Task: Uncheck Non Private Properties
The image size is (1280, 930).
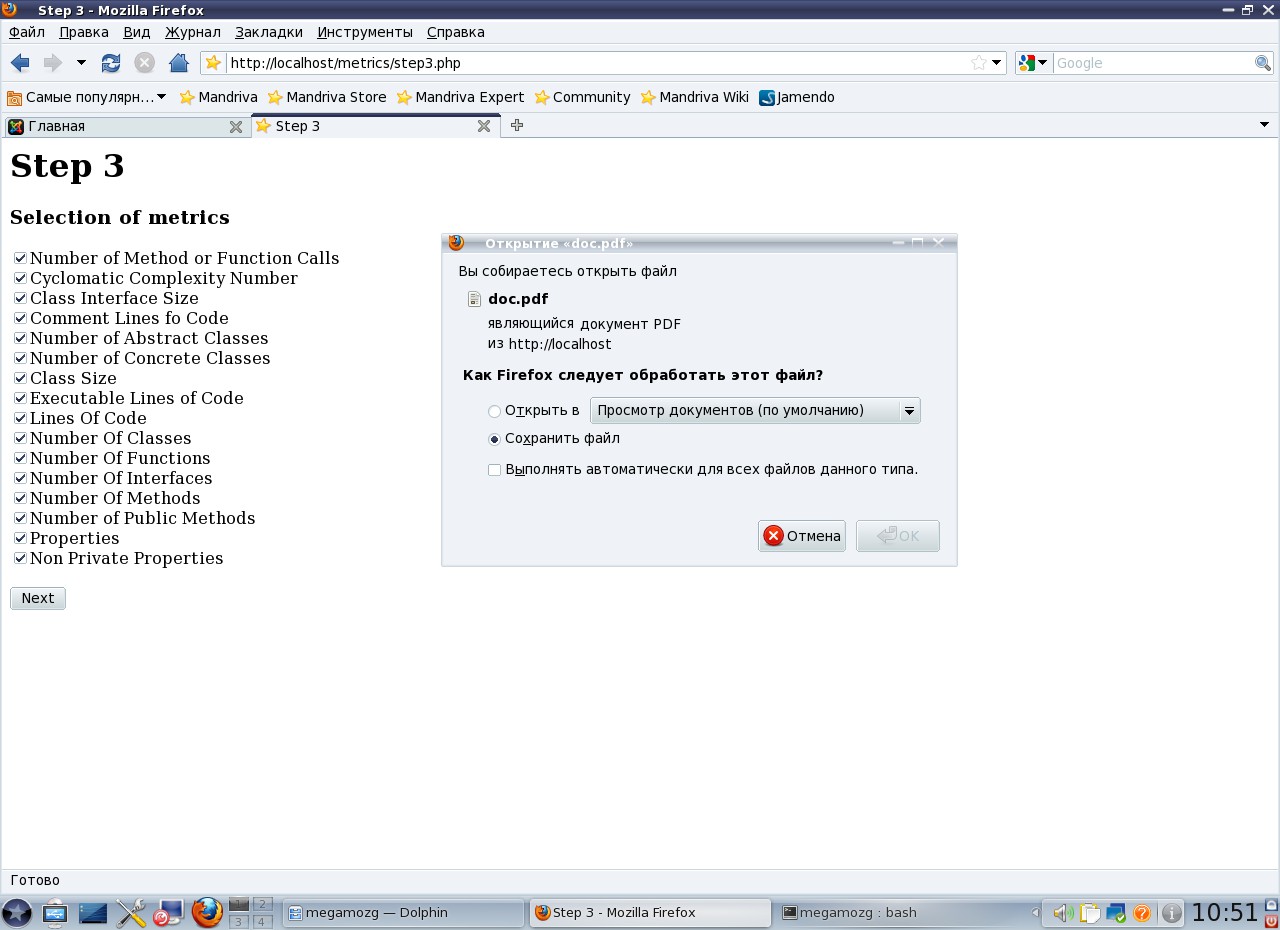Action: pyautogui.click(x=20, y=558)
